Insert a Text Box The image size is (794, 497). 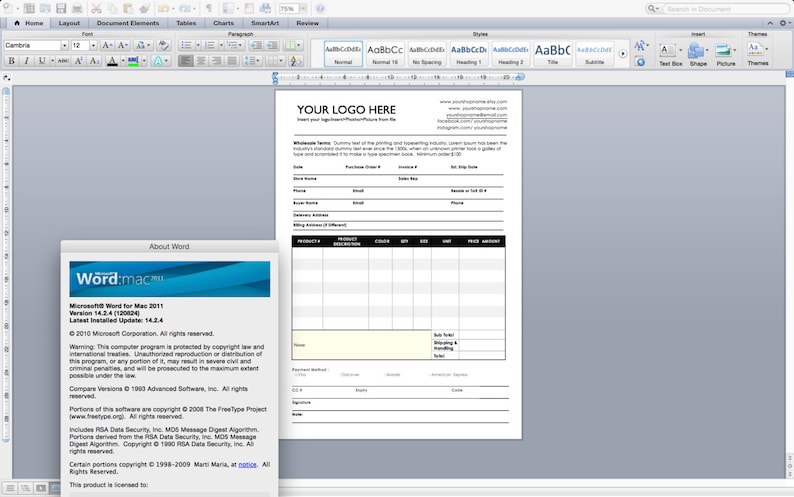point(670,54)
